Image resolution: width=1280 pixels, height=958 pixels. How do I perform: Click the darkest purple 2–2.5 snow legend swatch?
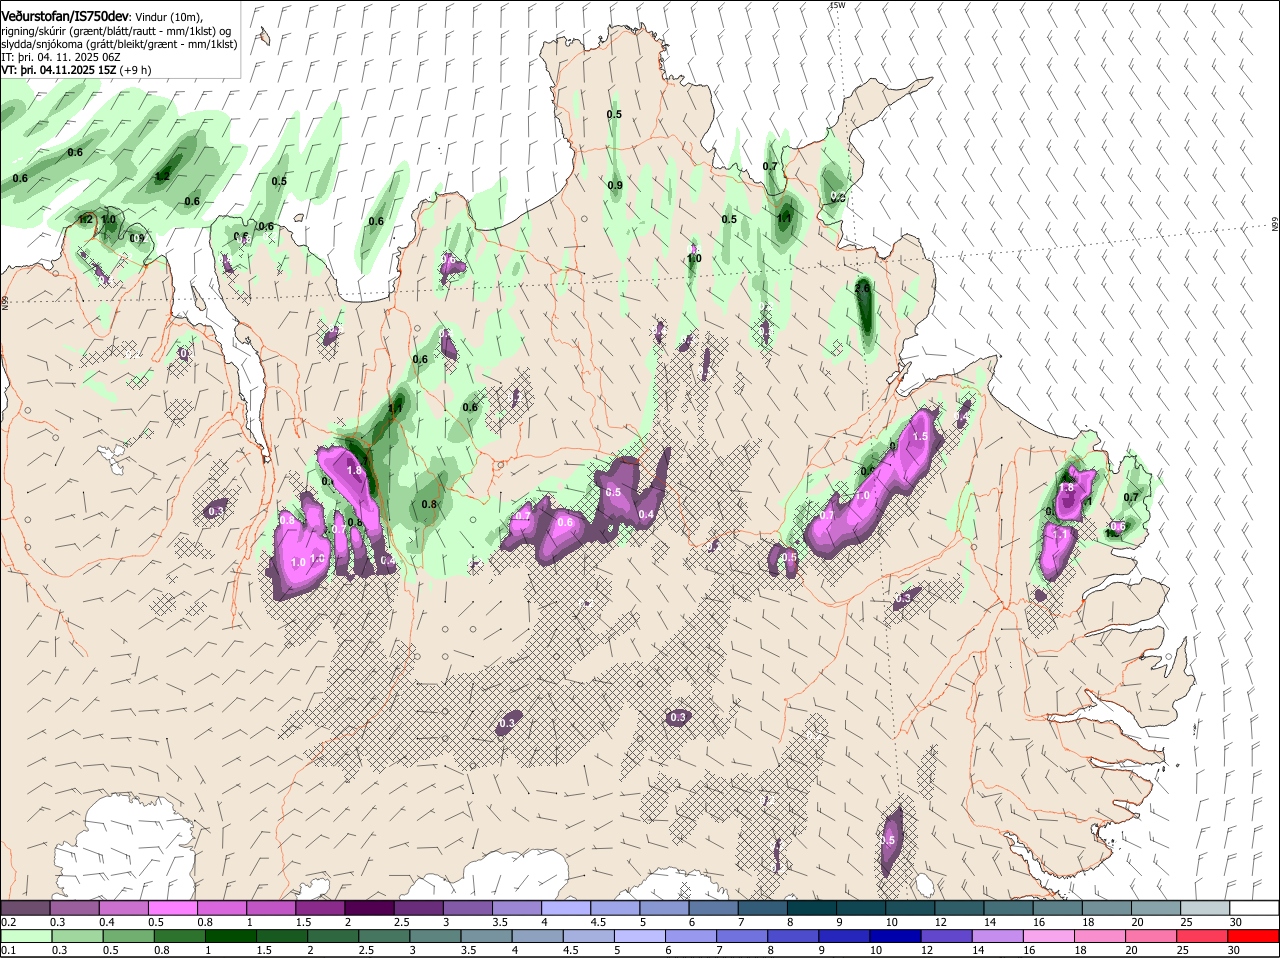(369, 907)
